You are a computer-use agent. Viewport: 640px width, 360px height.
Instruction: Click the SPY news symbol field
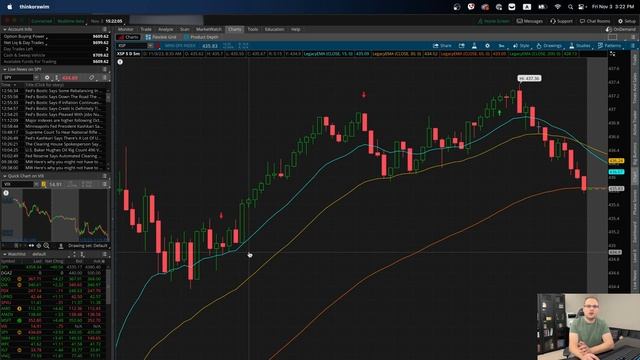click(17, 78)
